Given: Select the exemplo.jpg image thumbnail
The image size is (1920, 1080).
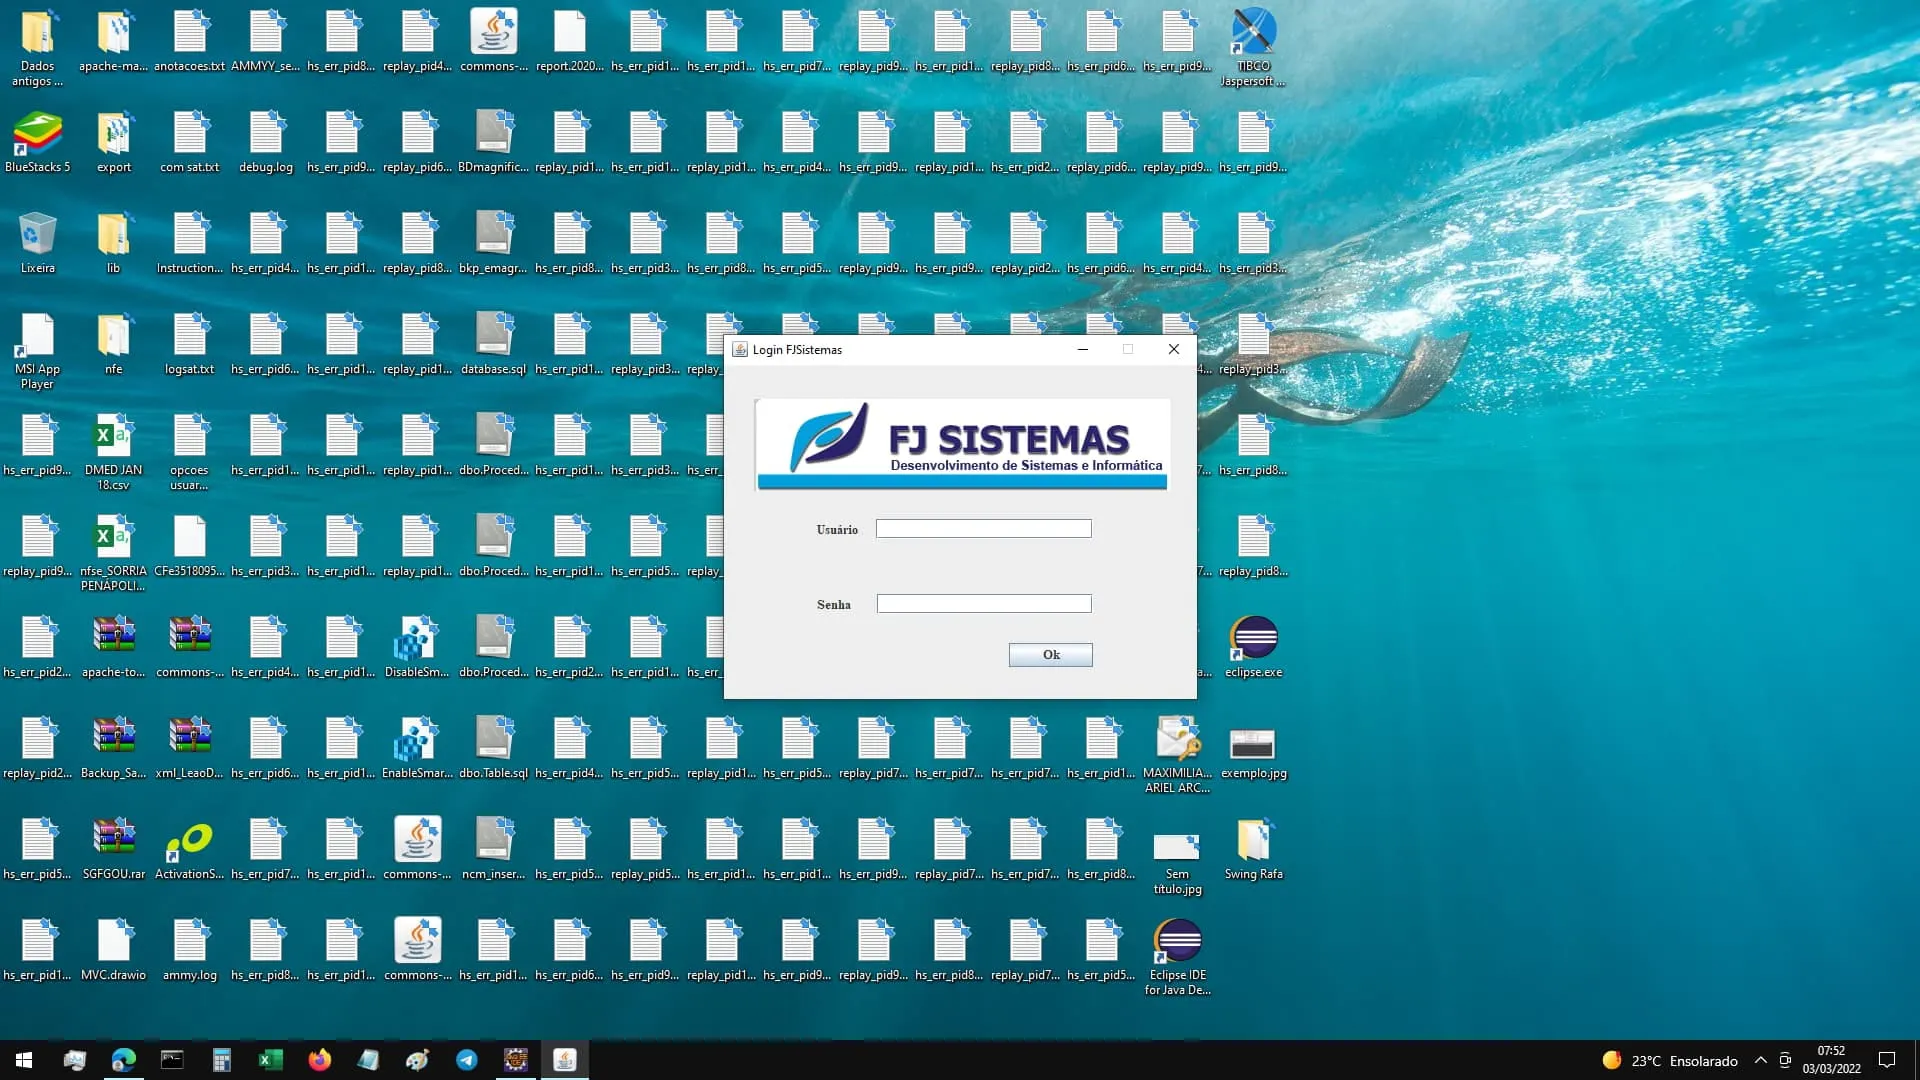Looking at the screenshot, I should pyautogui.click(x=1253, y=748).
